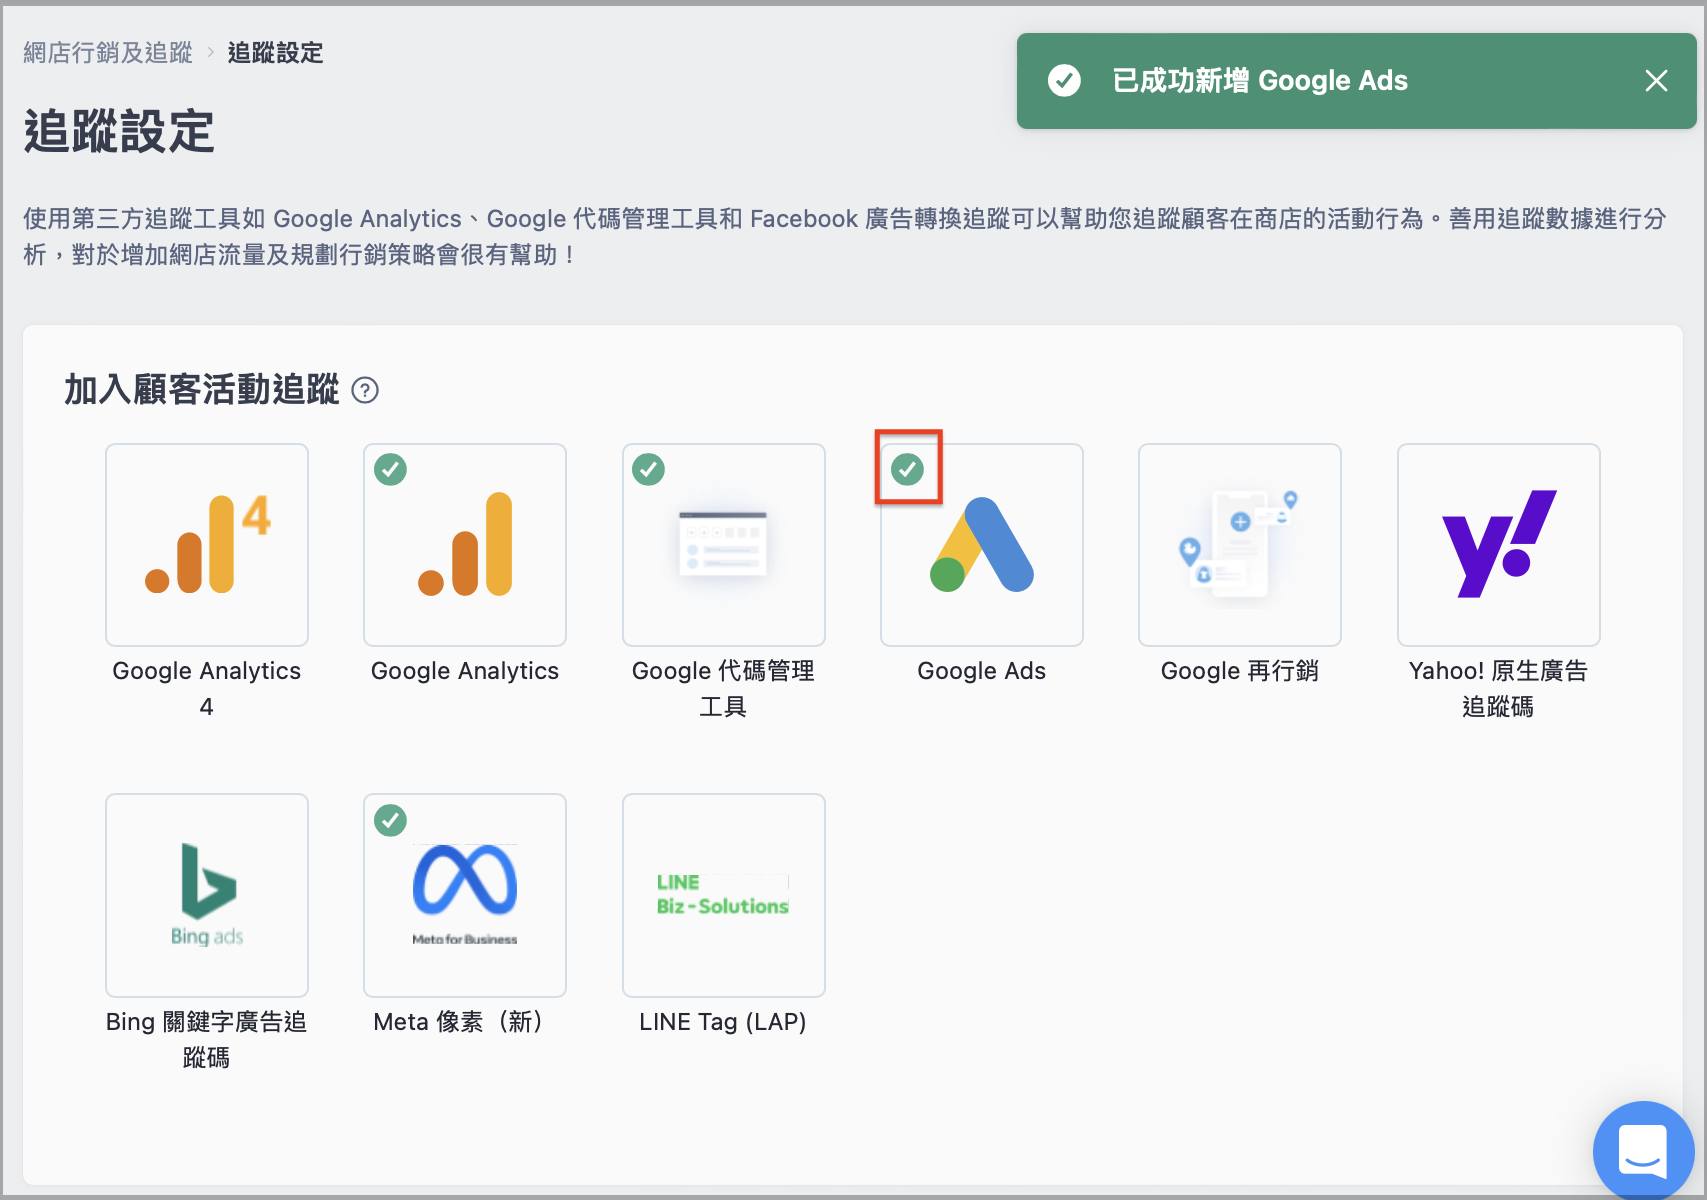Viewport: 1707px width, 1200px height.
Task: Open the chat support bubble
Action: coord(1643,1151)
